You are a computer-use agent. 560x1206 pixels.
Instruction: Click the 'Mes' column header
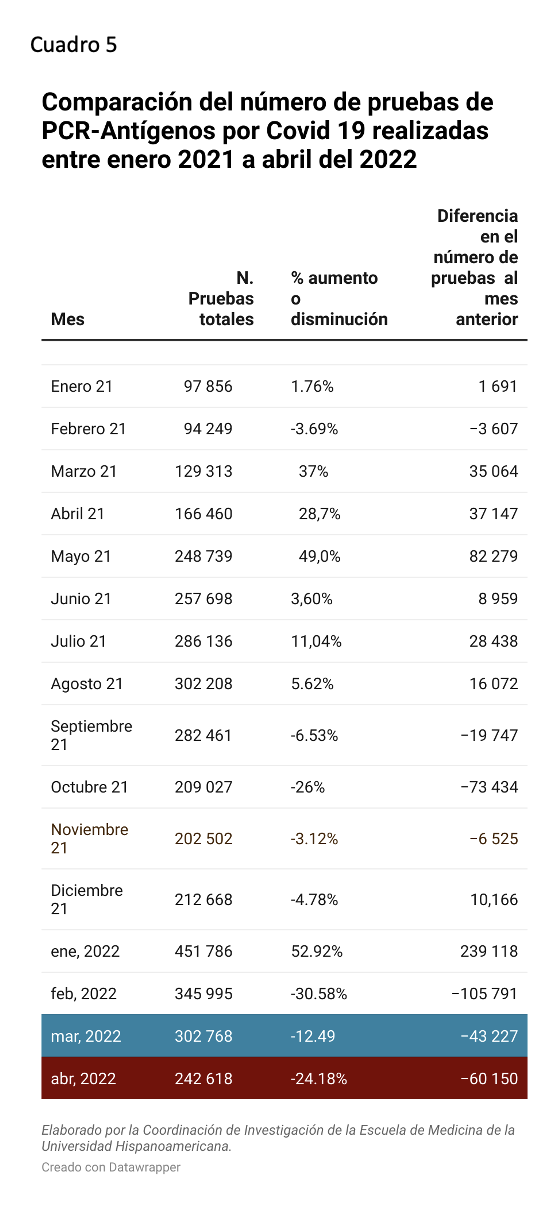[67, 320]
